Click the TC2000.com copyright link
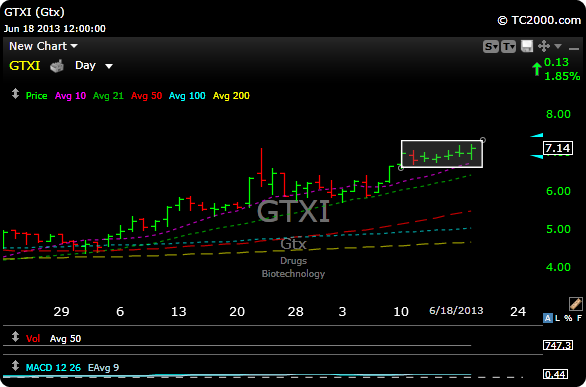The width and height of the screenshot is (586, 387). click(x=539, y=20)
